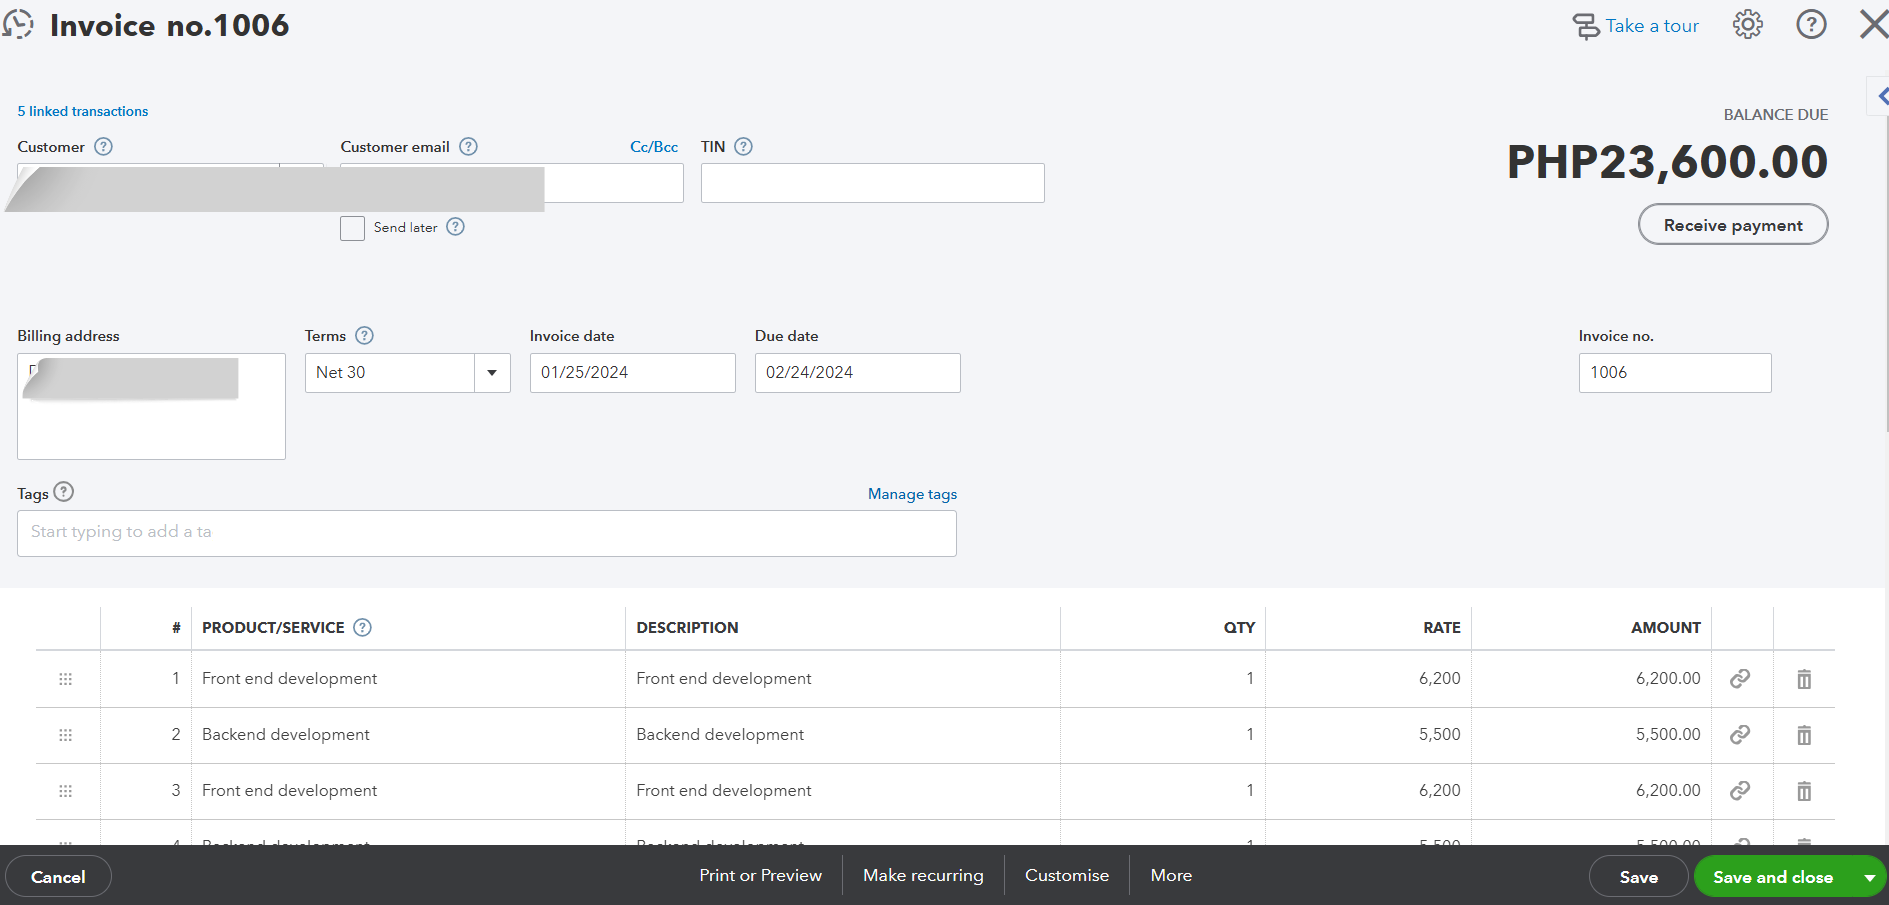Grab drag handle of line 1
Image resolution: width=1889 pixels, height=905 pixels.
66,680
